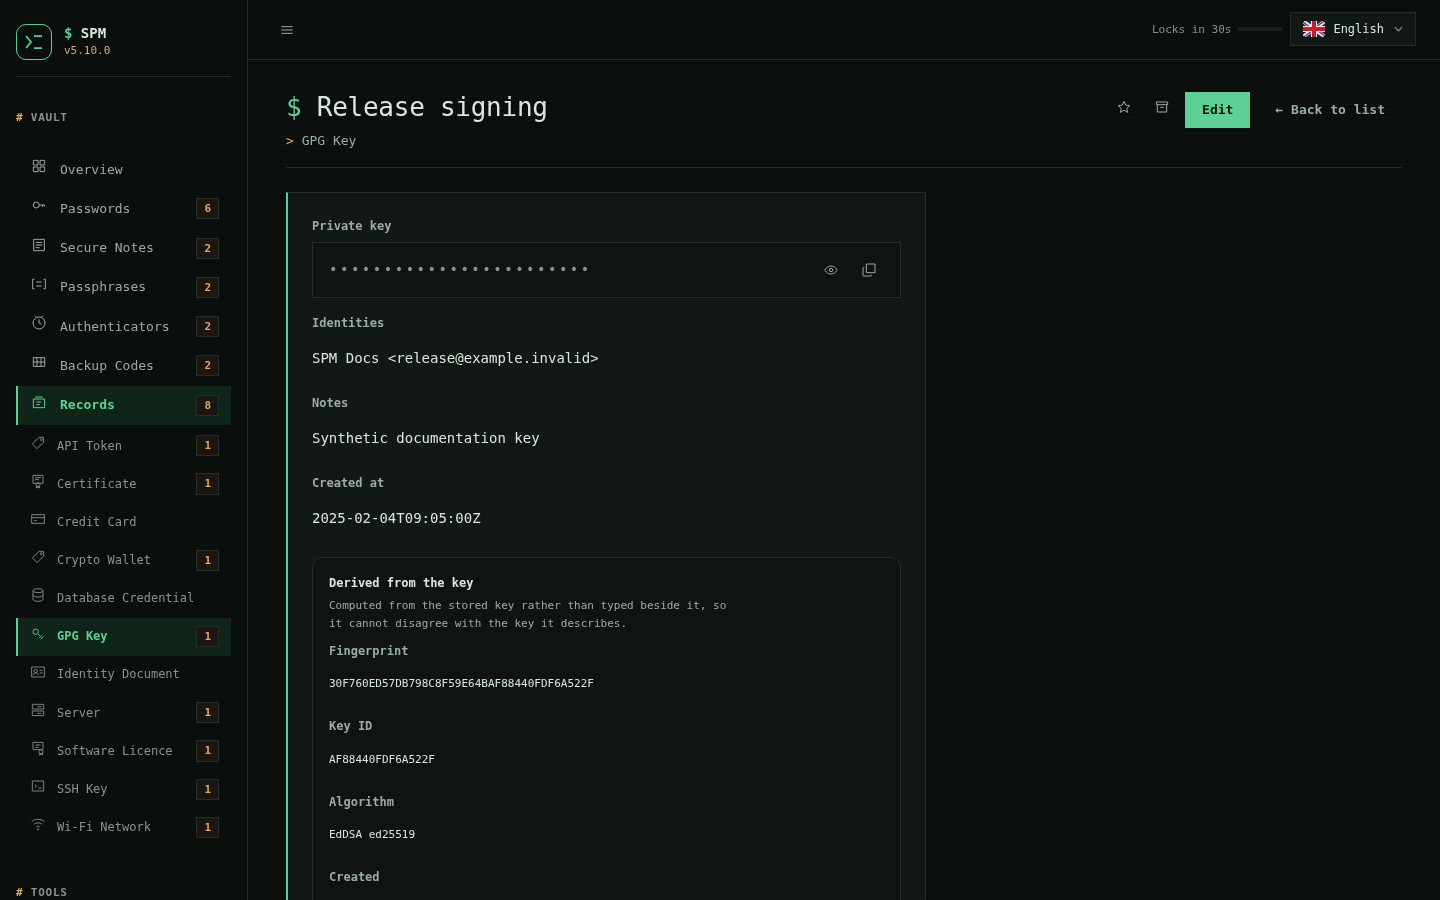
Task: Click the Key ID value AF88440FDF6A522F
Action: tap(382, 759)
